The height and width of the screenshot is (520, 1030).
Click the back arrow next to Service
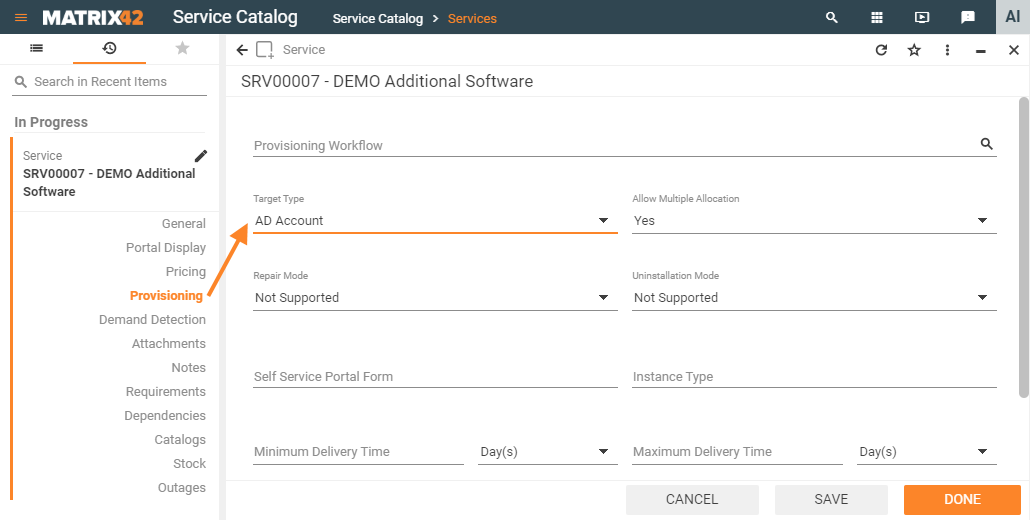point(242,50)
